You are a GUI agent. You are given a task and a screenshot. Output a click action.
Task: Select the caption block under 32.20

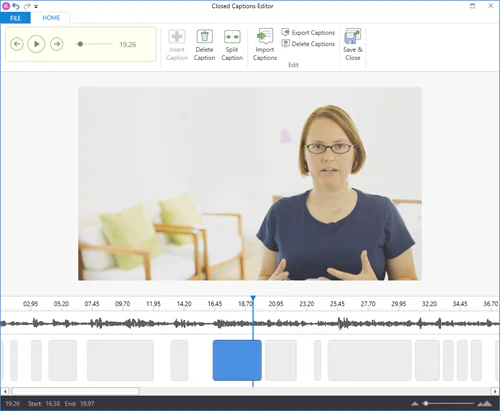427,360
